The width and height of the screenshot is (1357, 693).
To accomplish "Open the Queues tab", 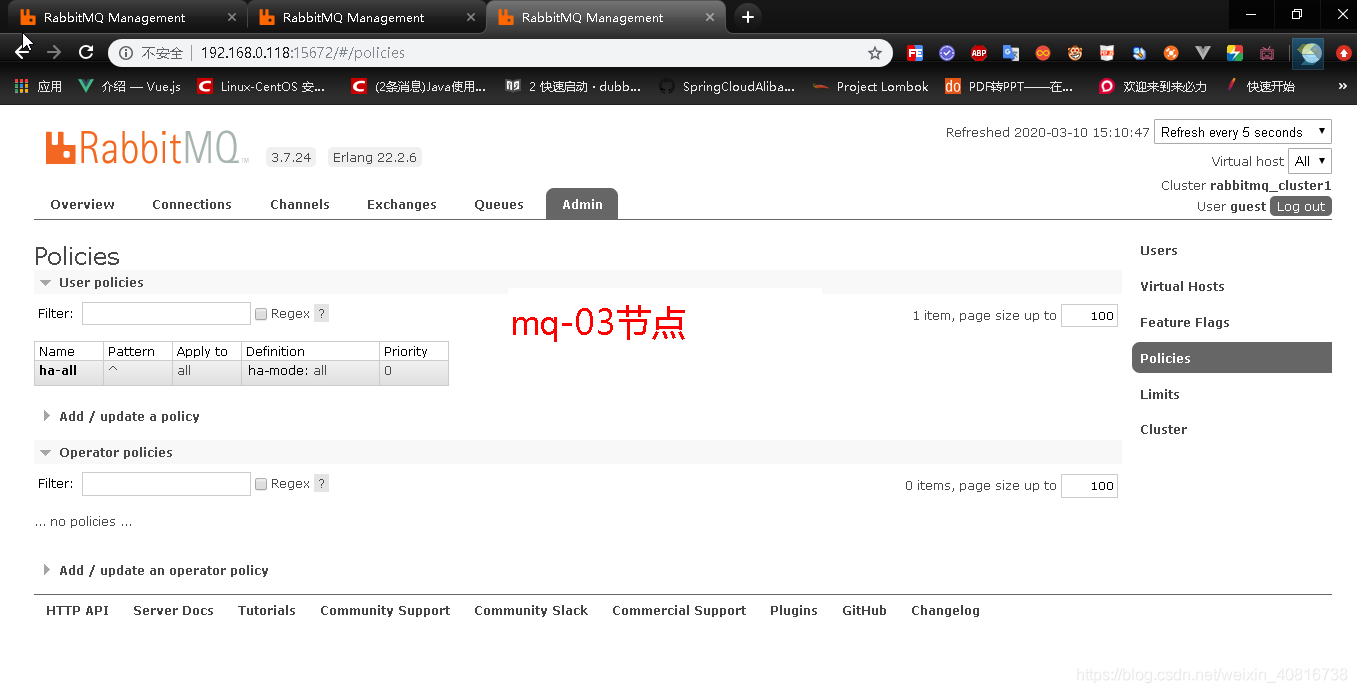I will (499, 204).
